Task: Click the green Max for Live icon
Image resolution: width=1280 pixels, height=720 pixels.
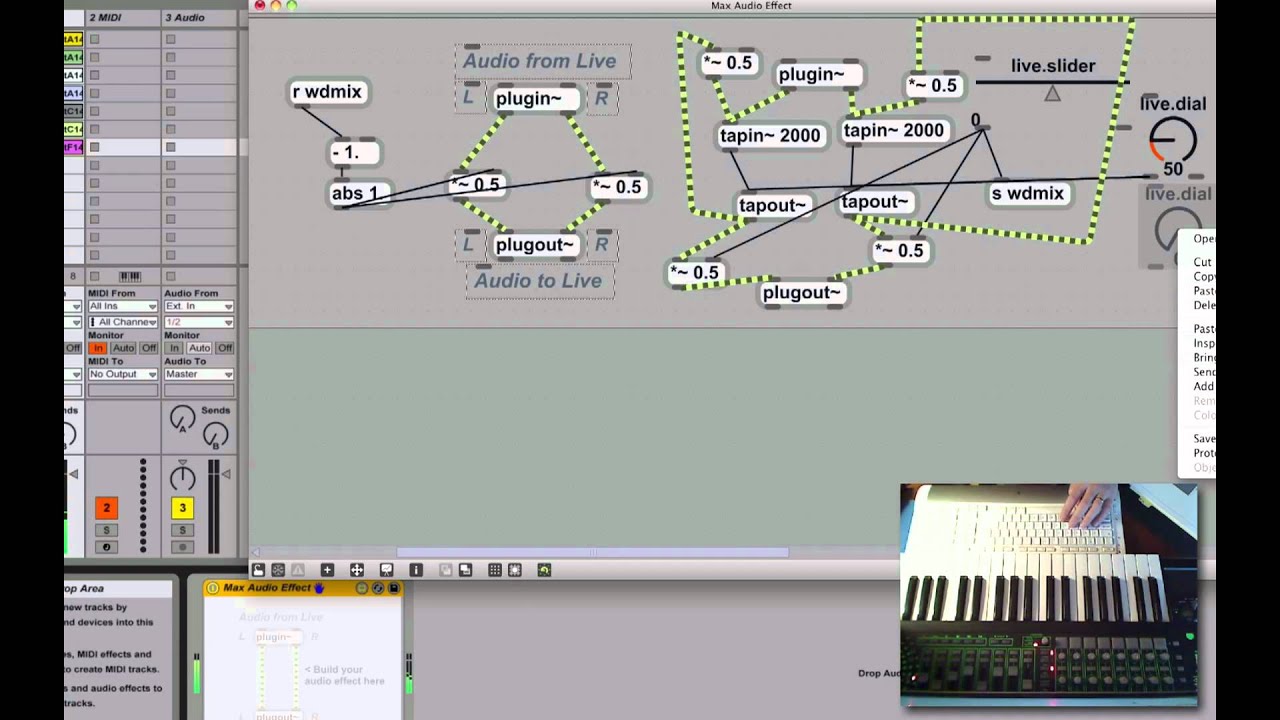Action: click(544, 570)
